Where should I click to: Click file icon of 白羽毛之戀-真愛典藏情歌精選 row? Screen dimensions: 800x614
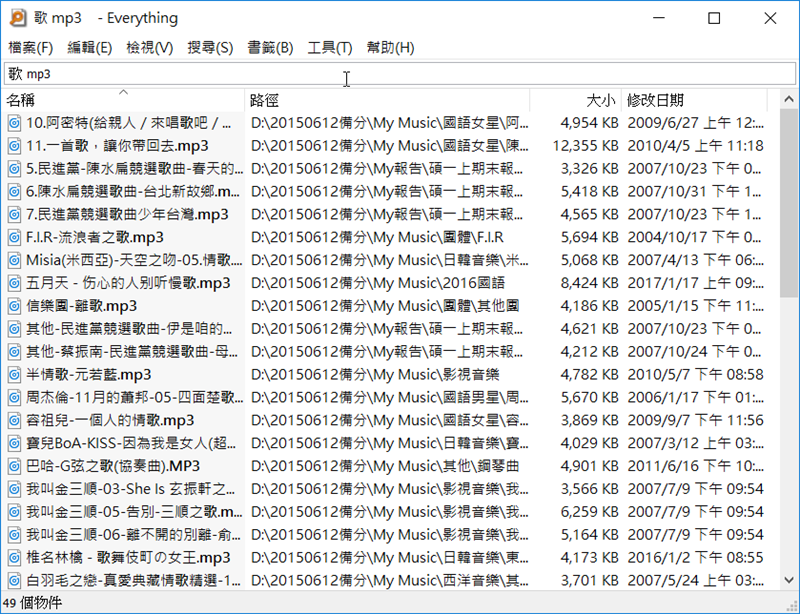click(15, 580)
